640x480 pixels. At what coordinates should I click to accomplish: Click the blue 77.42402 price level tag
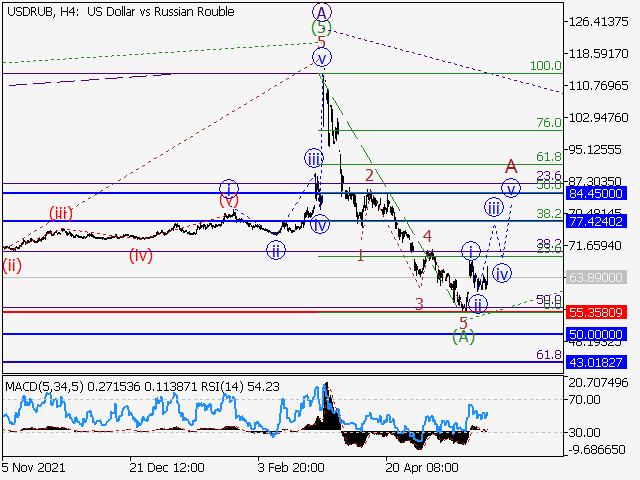pyautogui.click(x=596, y=222)
